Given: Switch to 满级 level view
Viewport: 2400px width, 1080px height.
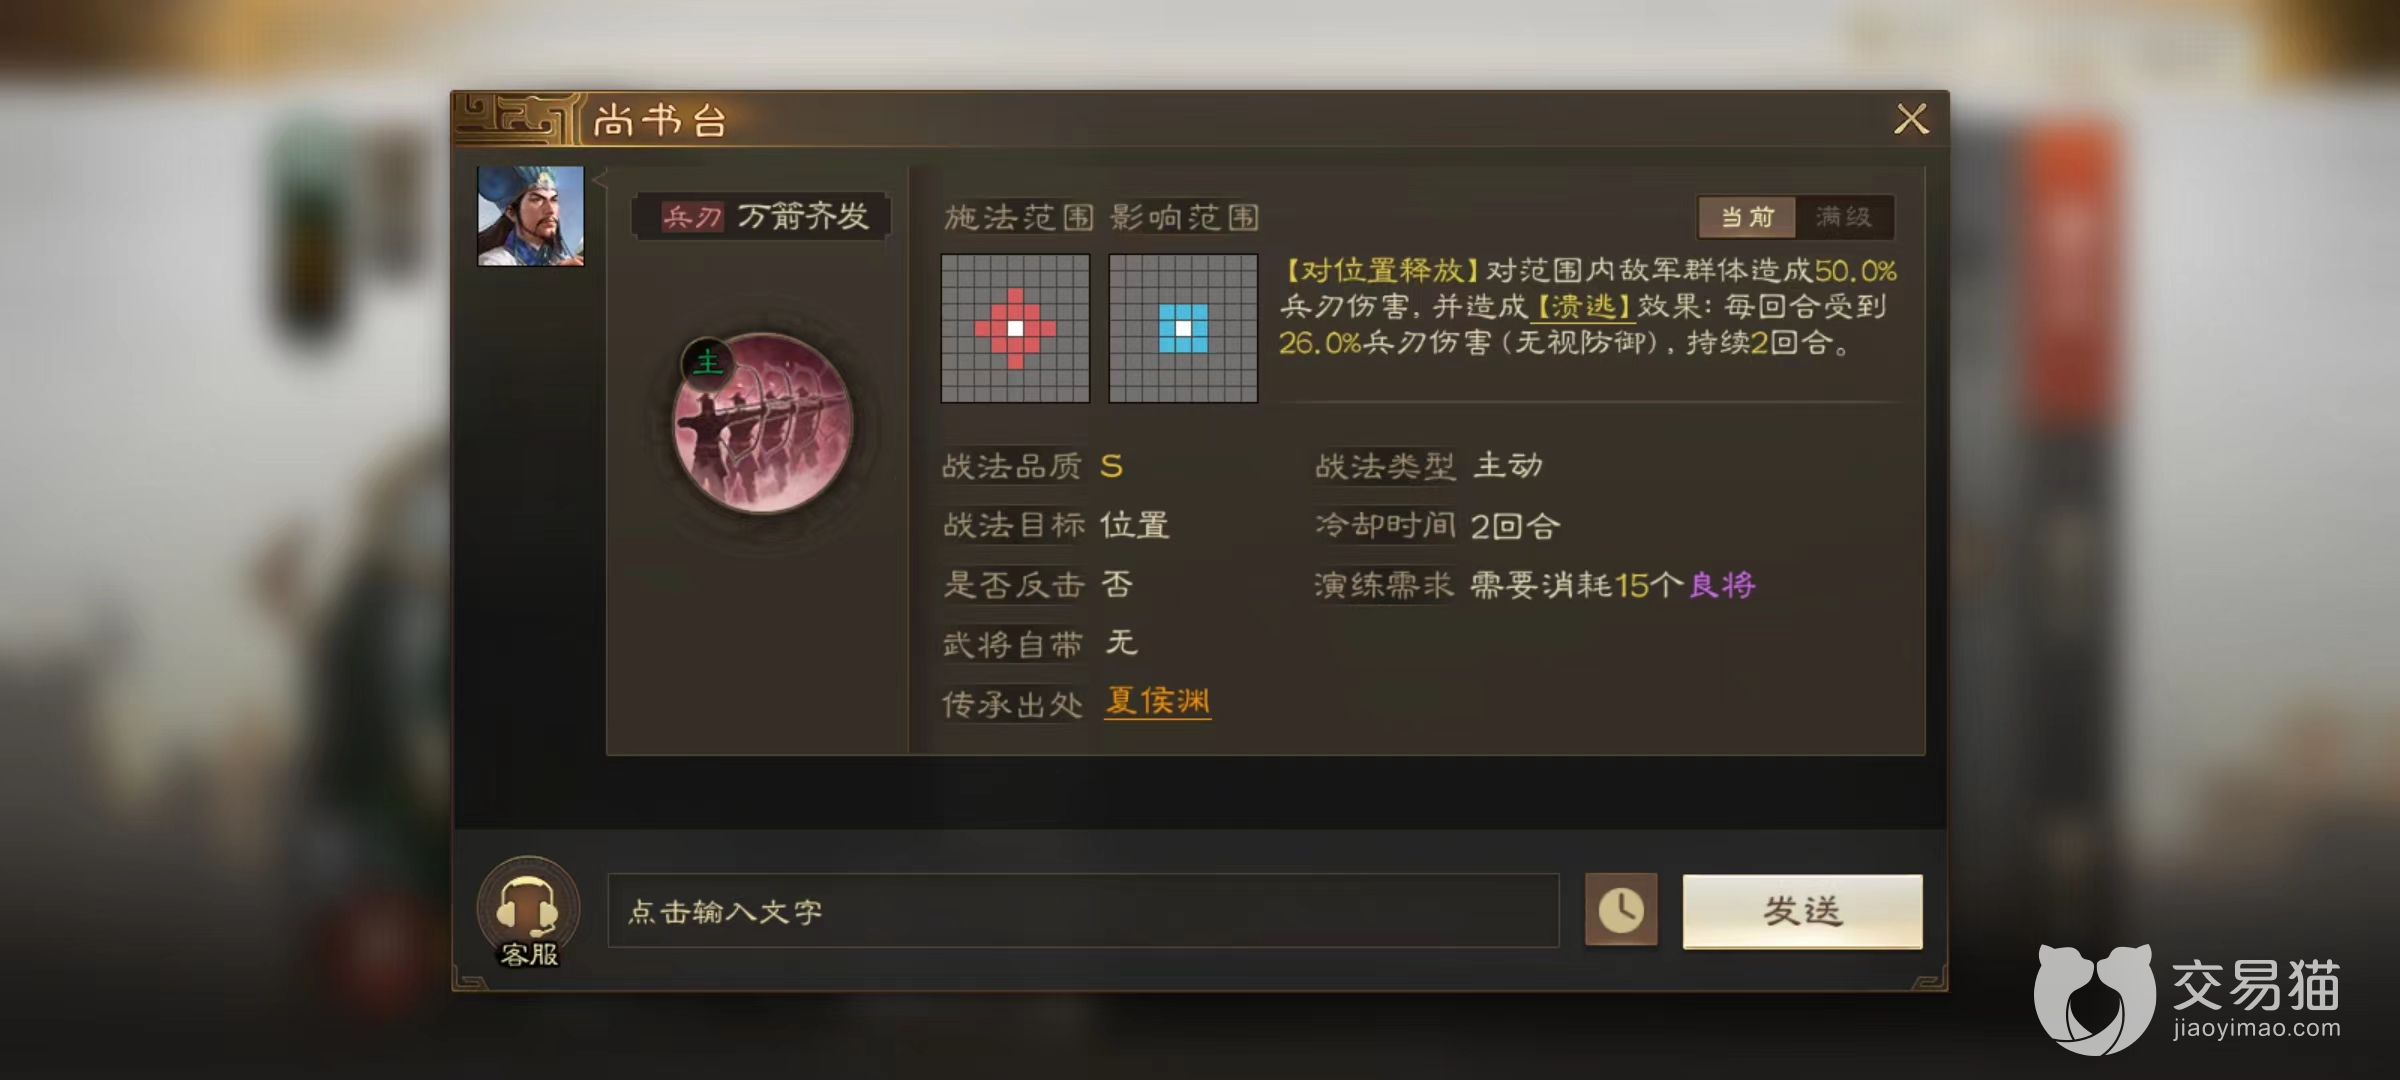Looking at the screenshot, I should tap(1844, 217).
